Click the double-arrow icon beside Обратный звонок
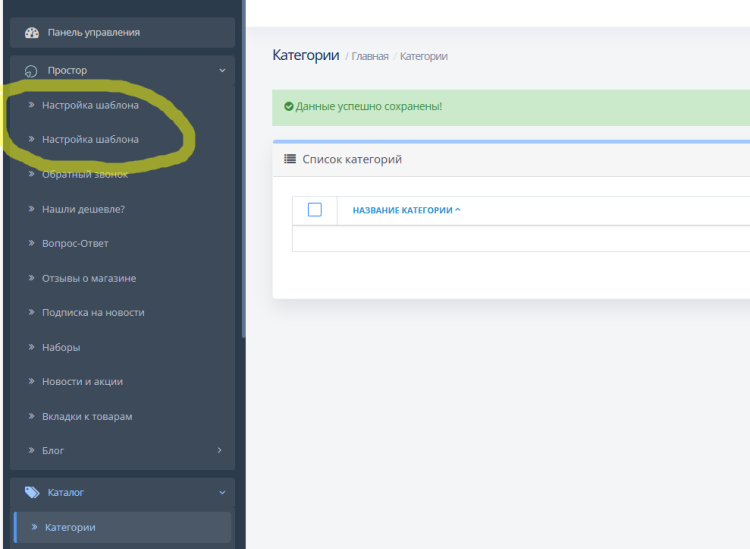Image resolution: width=750 pixels, height=549 pixels. pyautogui.click(x=31, y=174)
